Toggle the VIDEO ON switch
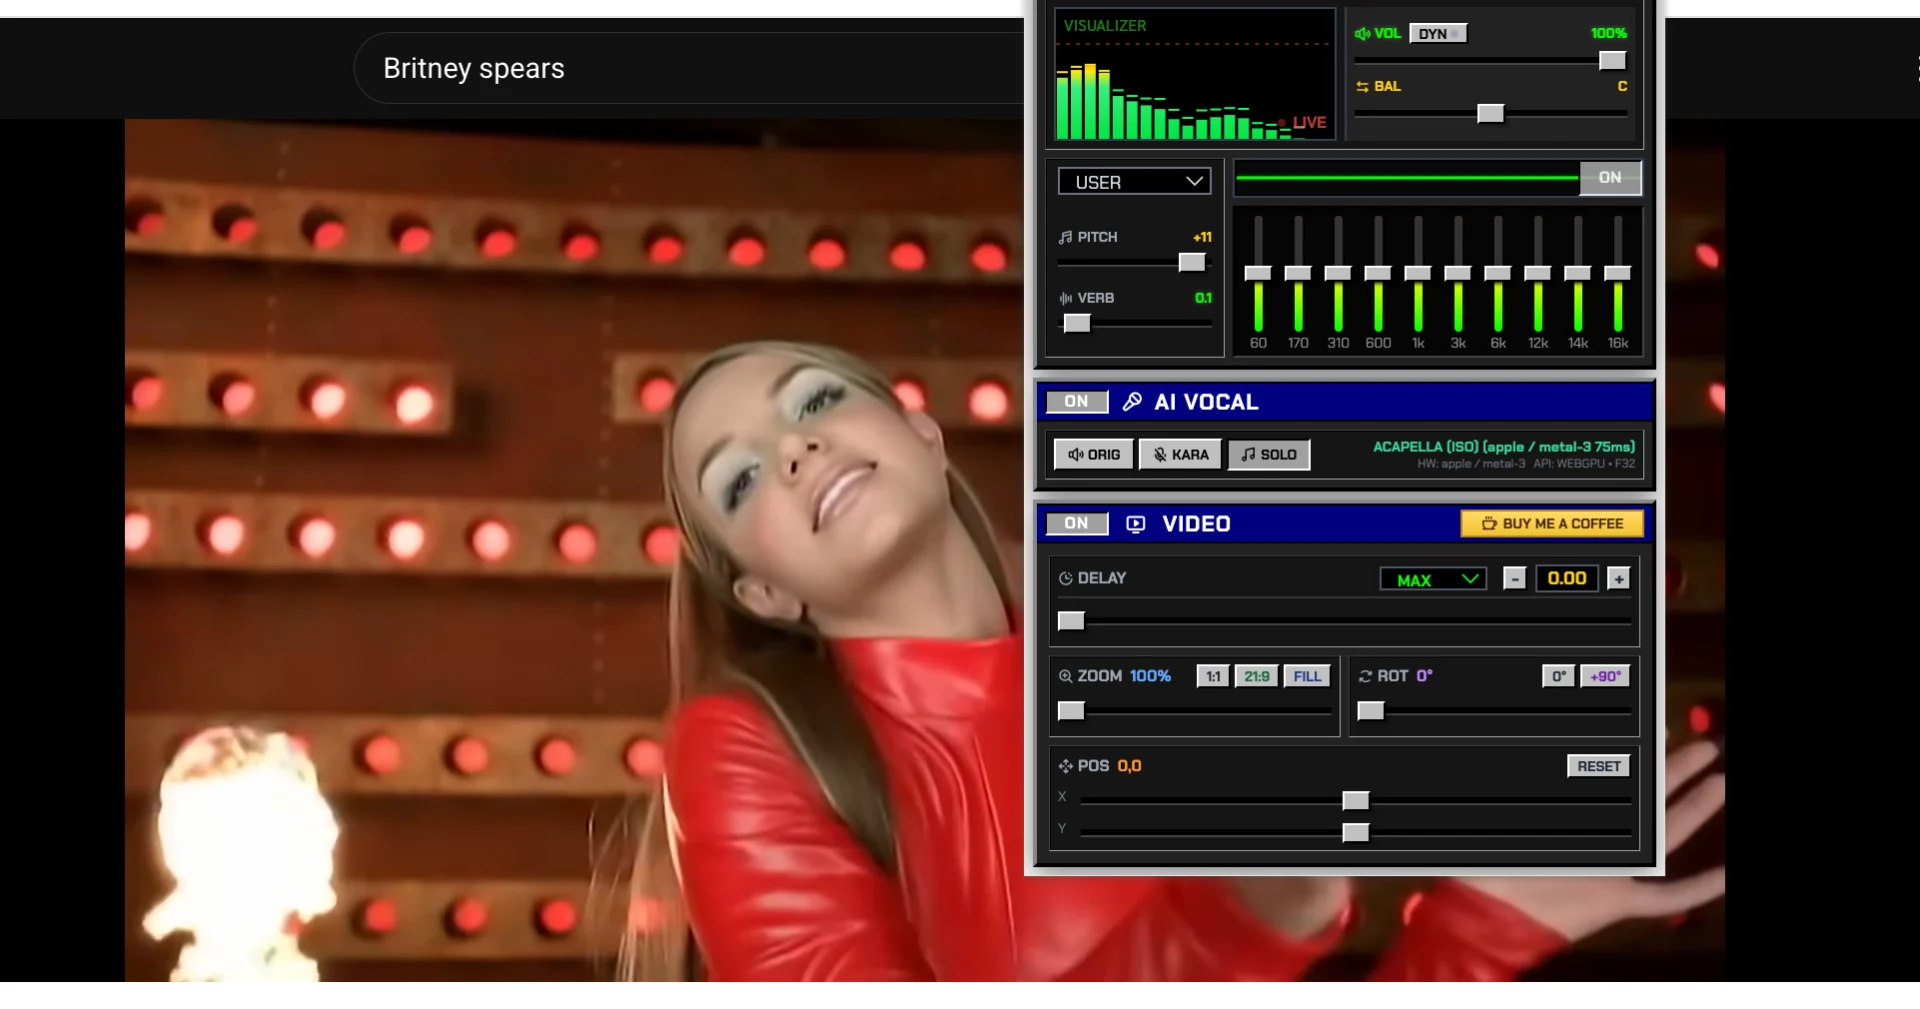The height and width of the screenshot is (1009, 1920). tap(1077, 524)
